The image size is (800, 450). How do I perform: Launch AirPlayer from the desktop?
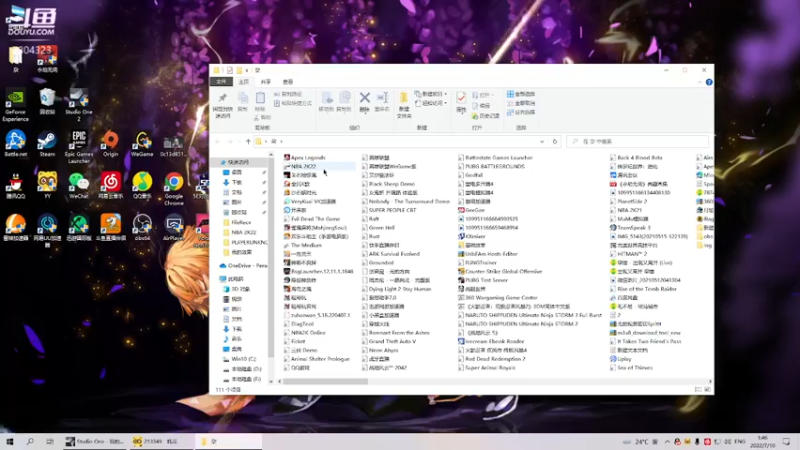173,228
